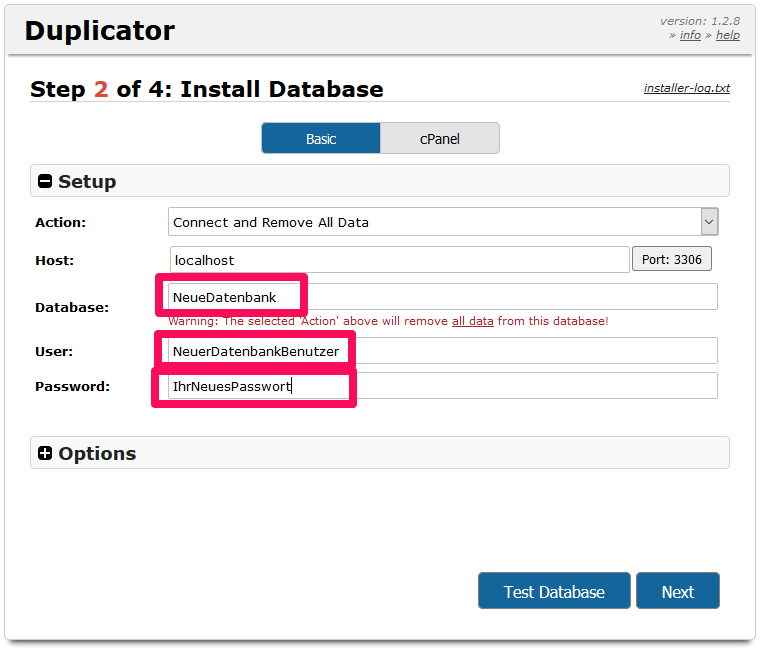Click the Duplicator title text
Screen dimensions: 765x655
coord(100,31)
